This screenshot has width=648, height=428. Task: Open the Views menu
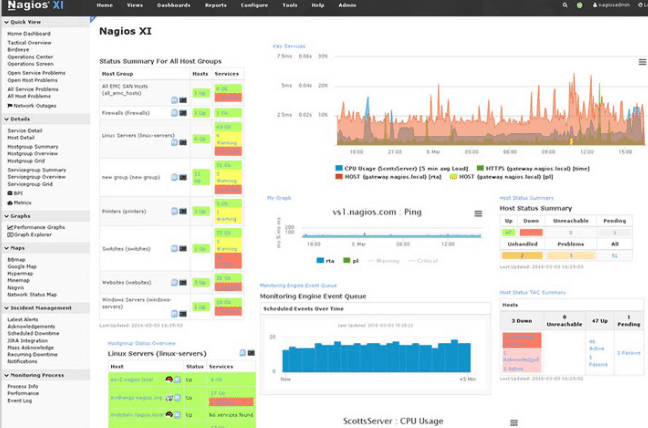click(x=135, y=5)
